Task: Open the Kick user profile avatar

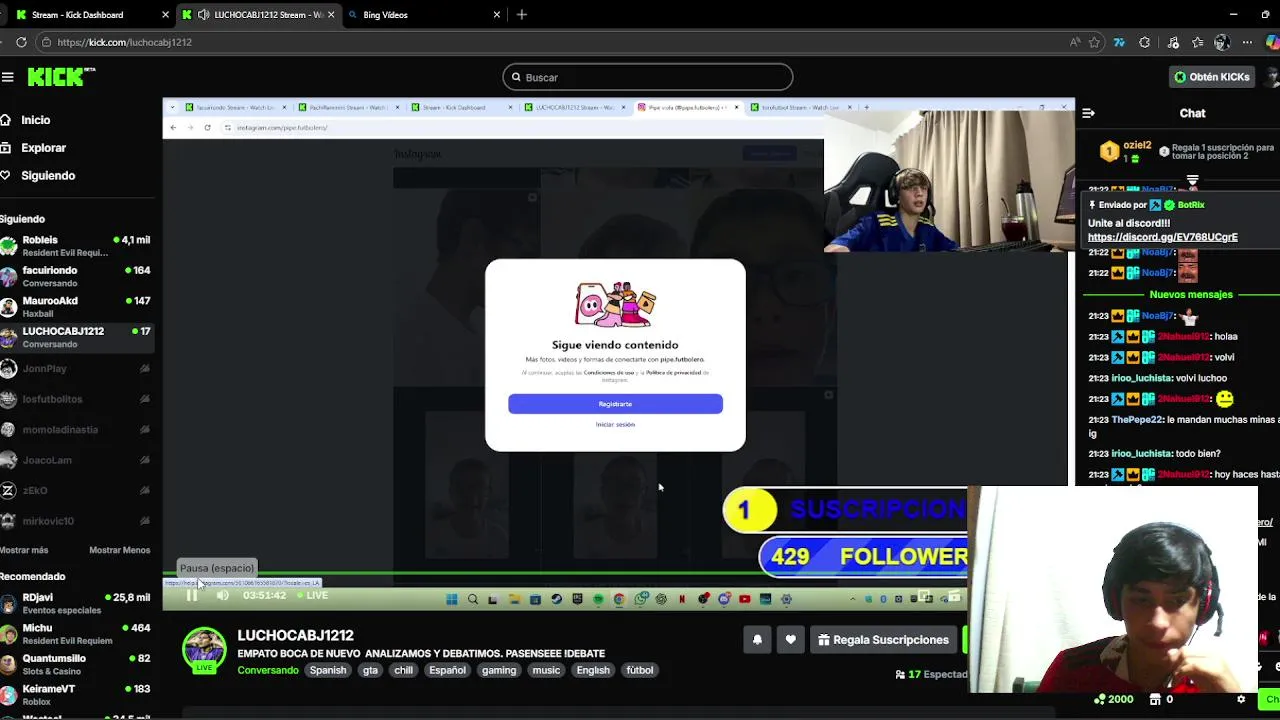Action: pos(1273,77)
